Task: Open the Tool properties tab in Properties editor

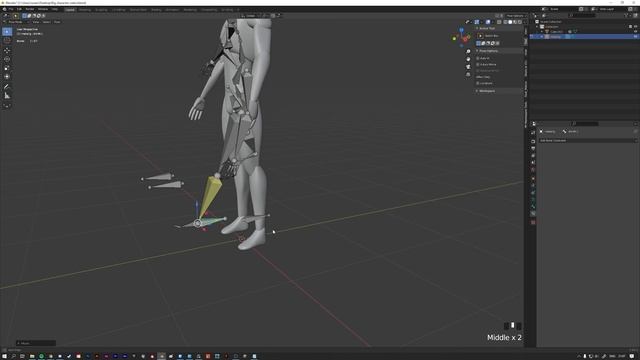Action: coord(533,133)
